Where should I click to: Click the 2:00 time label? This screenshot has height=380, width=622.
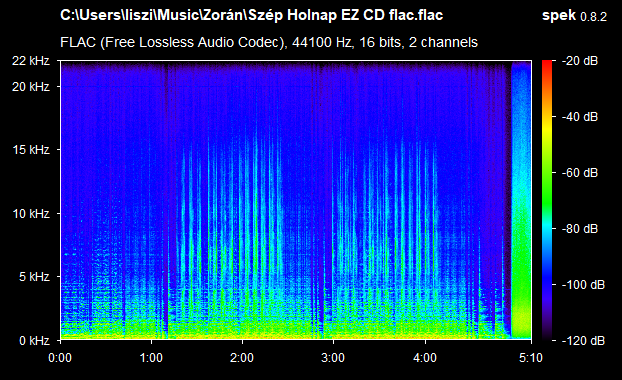point(242,358)
